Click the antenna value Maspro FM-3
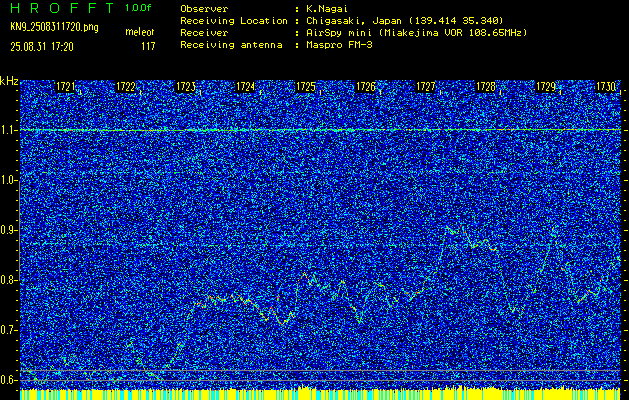This screenshot has height=400, width=629. (x=339, y=45)
